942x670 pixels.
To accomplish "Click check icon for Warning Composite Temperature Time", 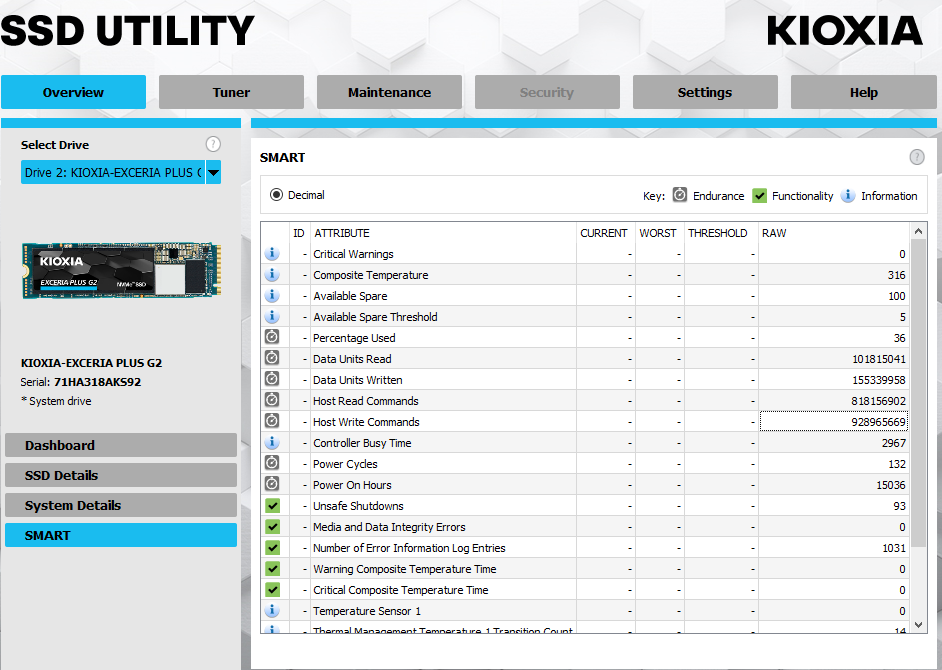I will click(x=272, y=568).
